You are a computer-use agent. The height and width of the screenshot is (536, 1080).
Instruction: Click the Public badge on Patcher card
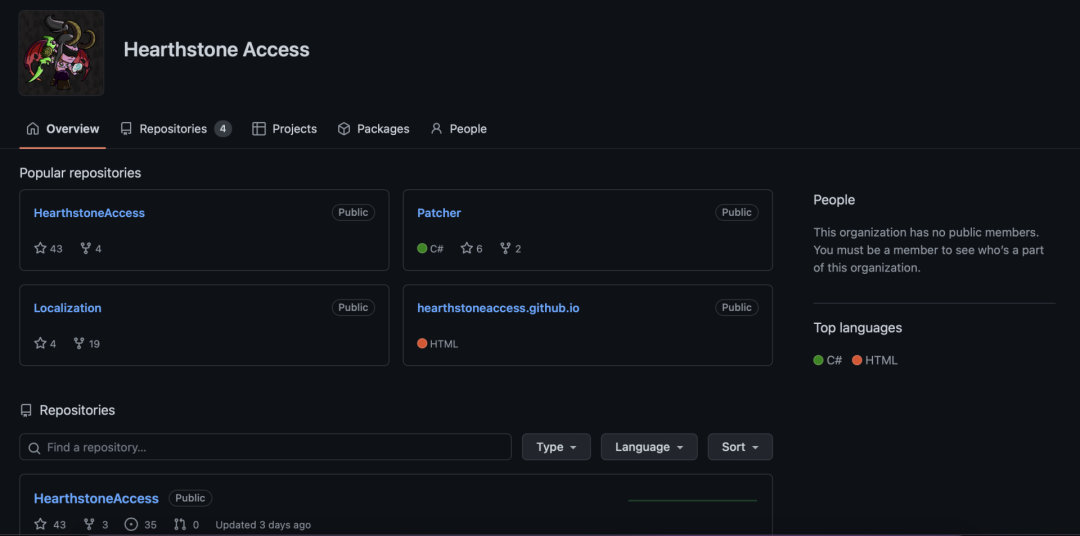[x=737, y=212]
